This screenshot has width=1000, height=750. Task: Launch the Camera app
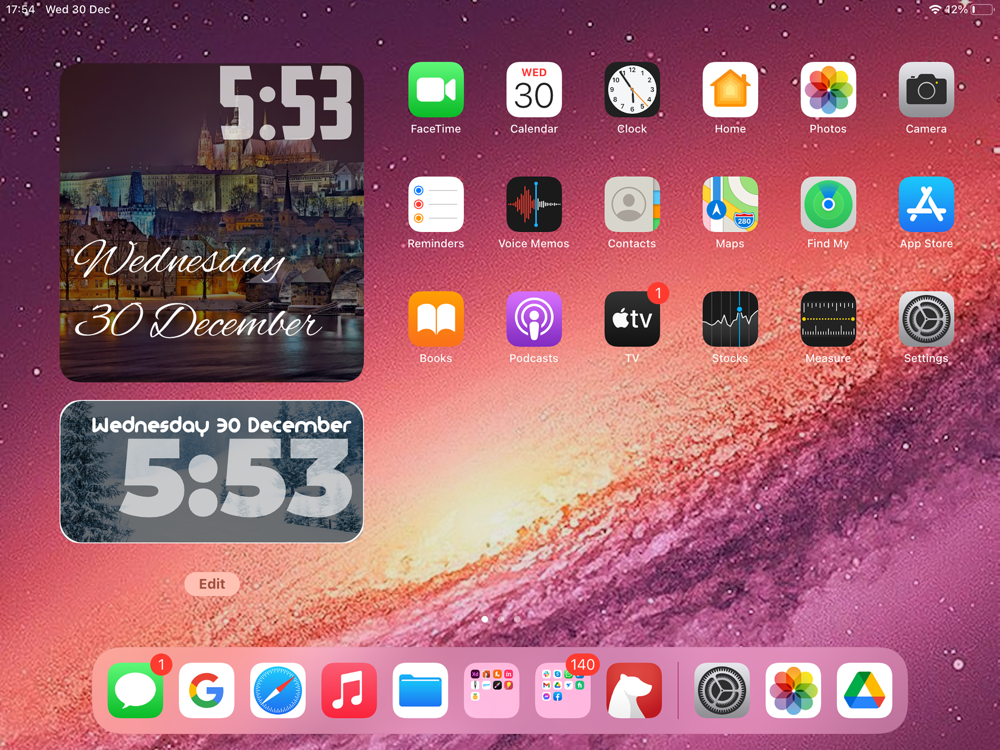926,90
